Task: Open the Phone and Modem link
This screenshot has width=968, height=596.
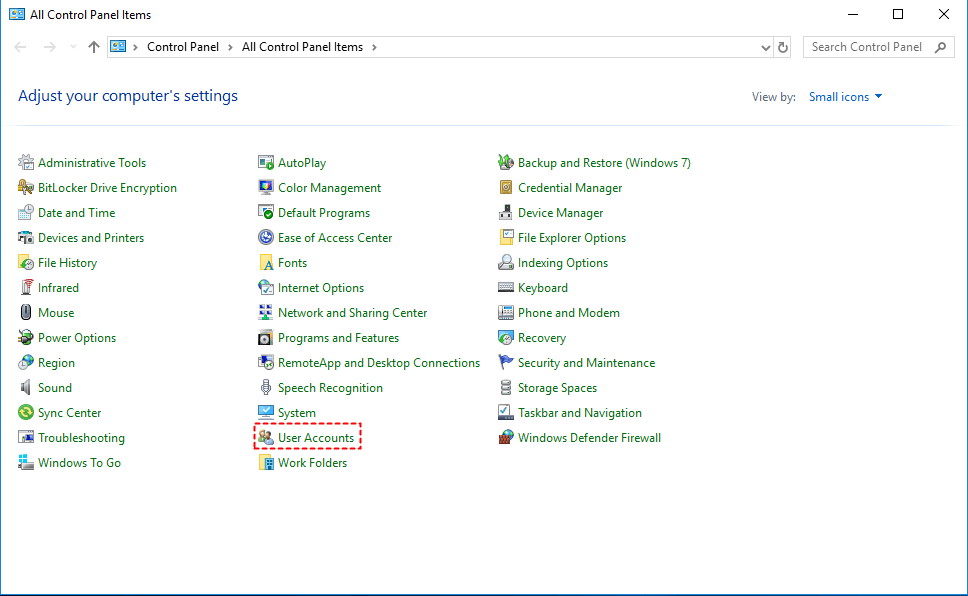Action: [569, 313]
